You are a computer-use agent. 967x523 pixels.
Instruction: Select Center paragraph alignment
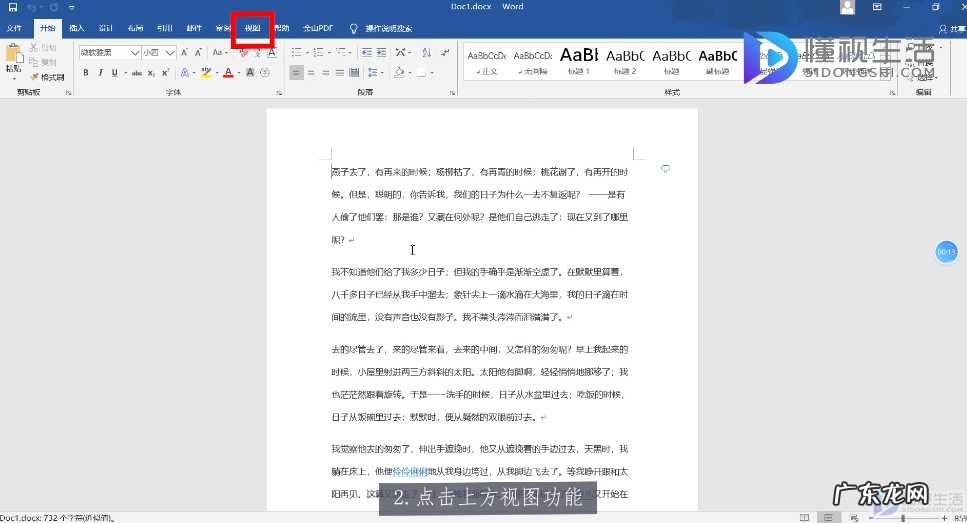(311, 73)
